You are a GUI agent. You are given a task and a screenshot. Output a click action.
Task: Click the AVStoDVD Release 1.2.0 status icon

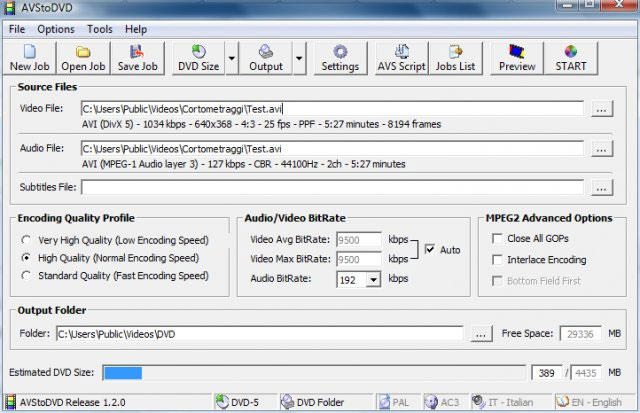tap(11, 402)
